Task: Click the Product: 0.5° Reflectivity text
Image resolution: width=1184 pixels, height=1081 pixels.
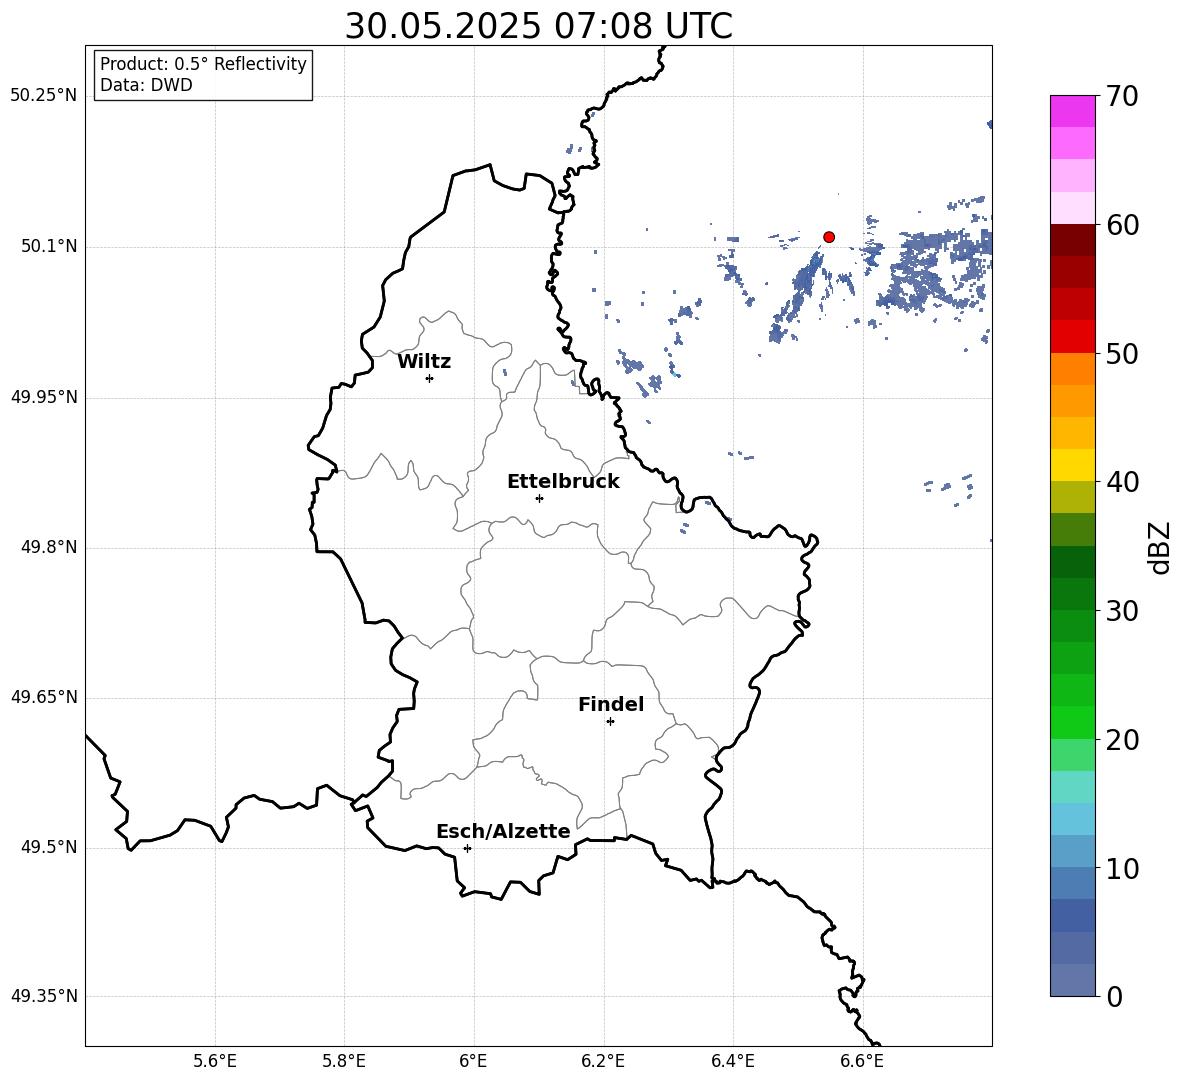Action: 203,64
